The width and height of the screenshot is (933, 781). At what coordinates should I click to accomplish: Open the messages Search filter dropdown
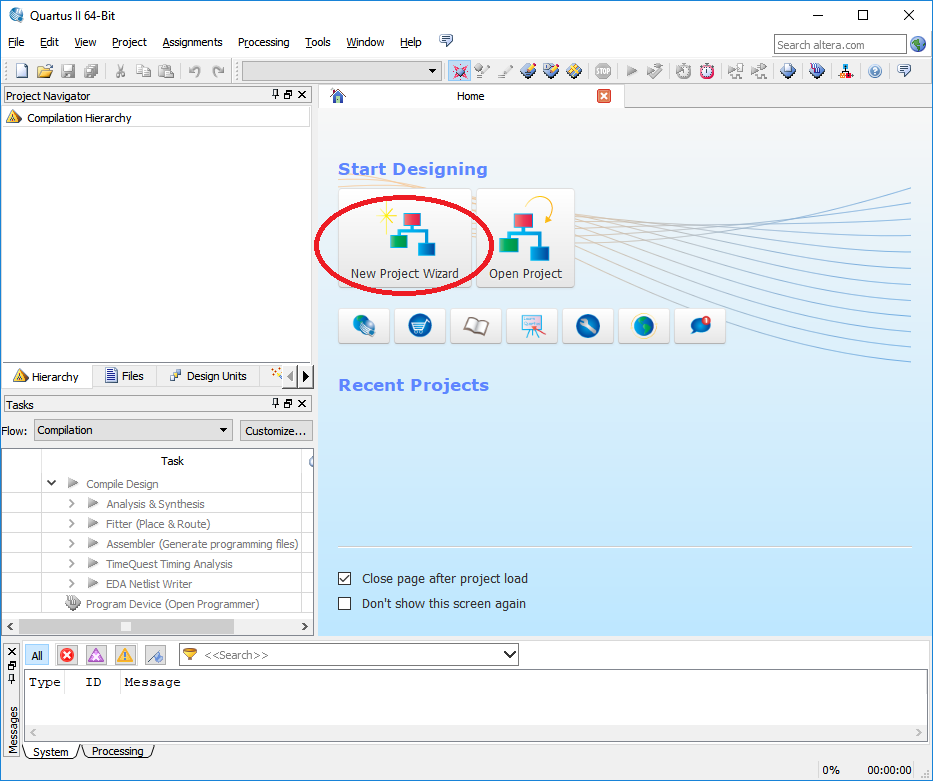tap(509, 654)
